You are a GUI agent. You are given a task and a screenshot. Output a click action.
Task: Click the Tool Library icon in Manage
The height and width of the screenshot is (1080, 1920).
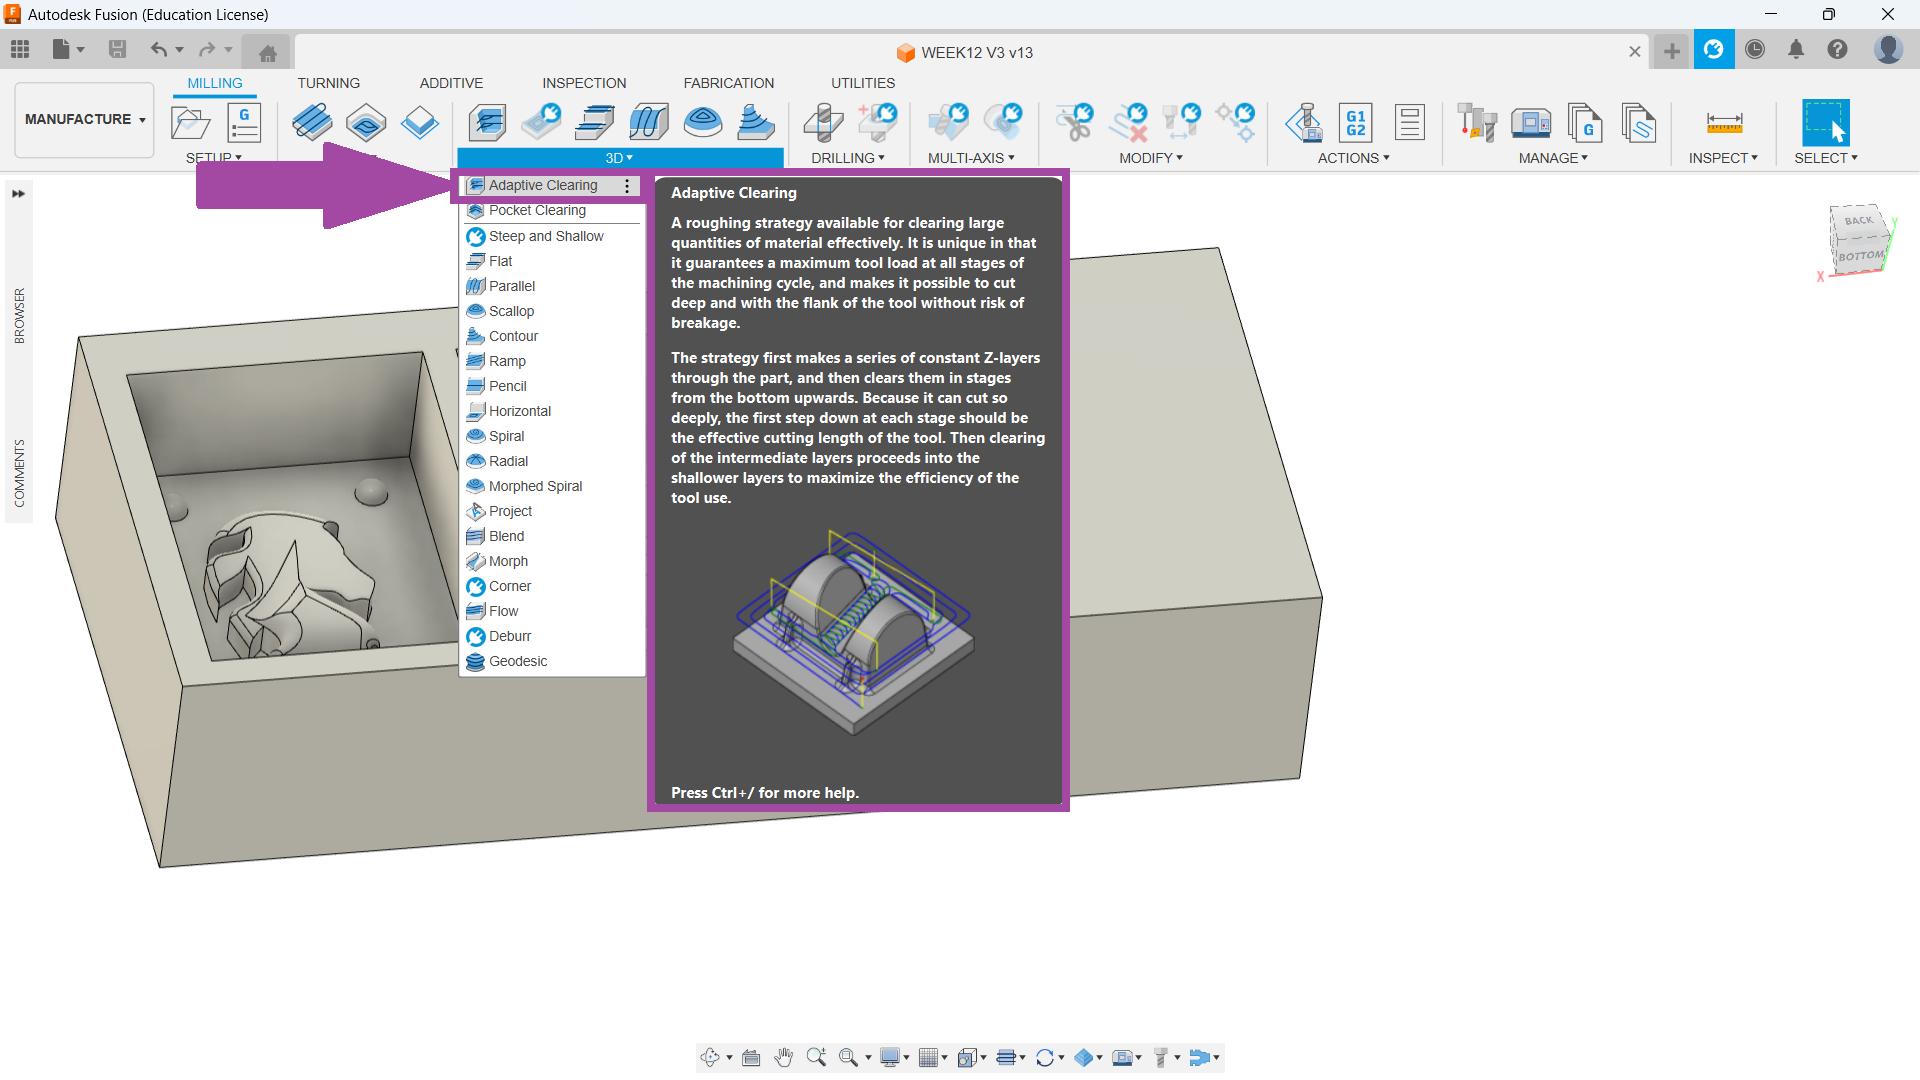[x=1476, y=122]
